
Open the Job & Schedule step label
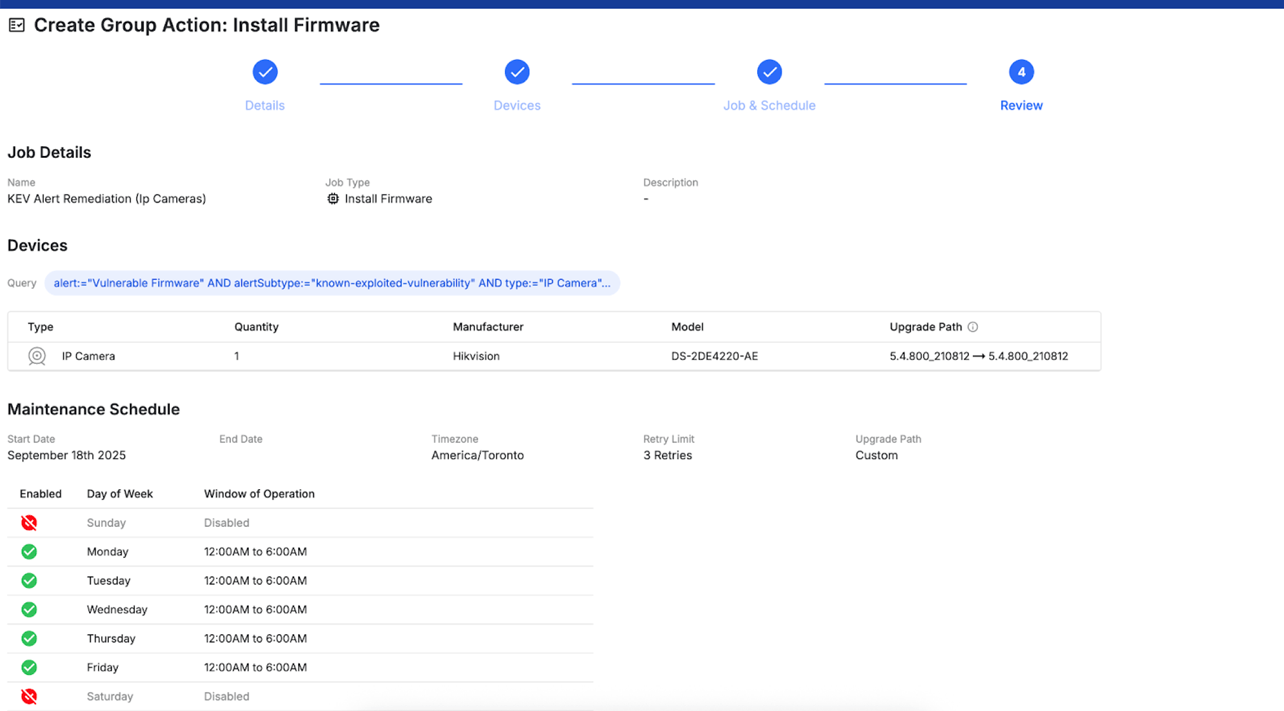pos(769,105)
